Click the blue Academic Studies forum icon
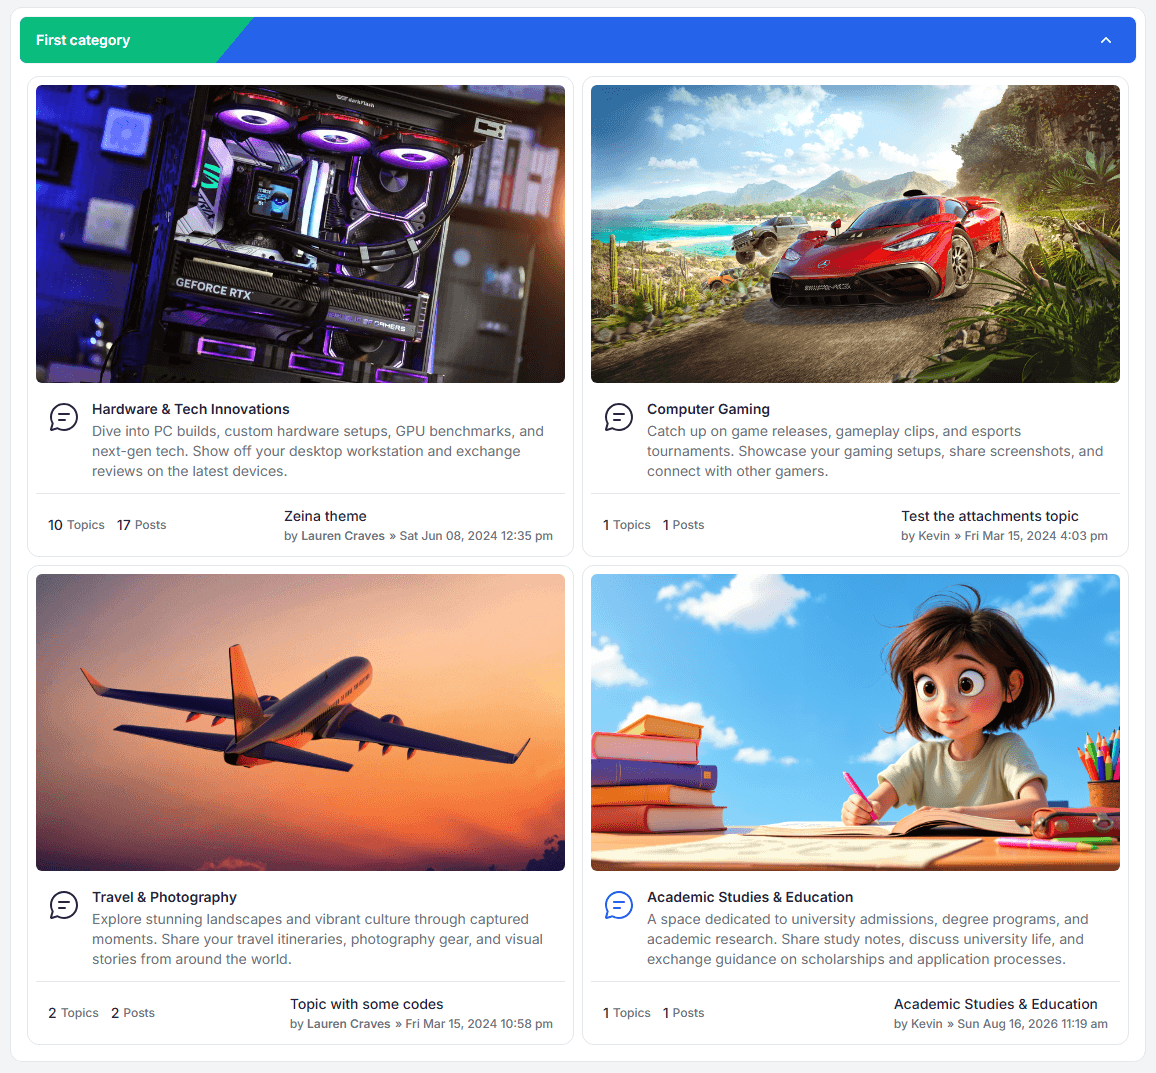 click(619, 905)
